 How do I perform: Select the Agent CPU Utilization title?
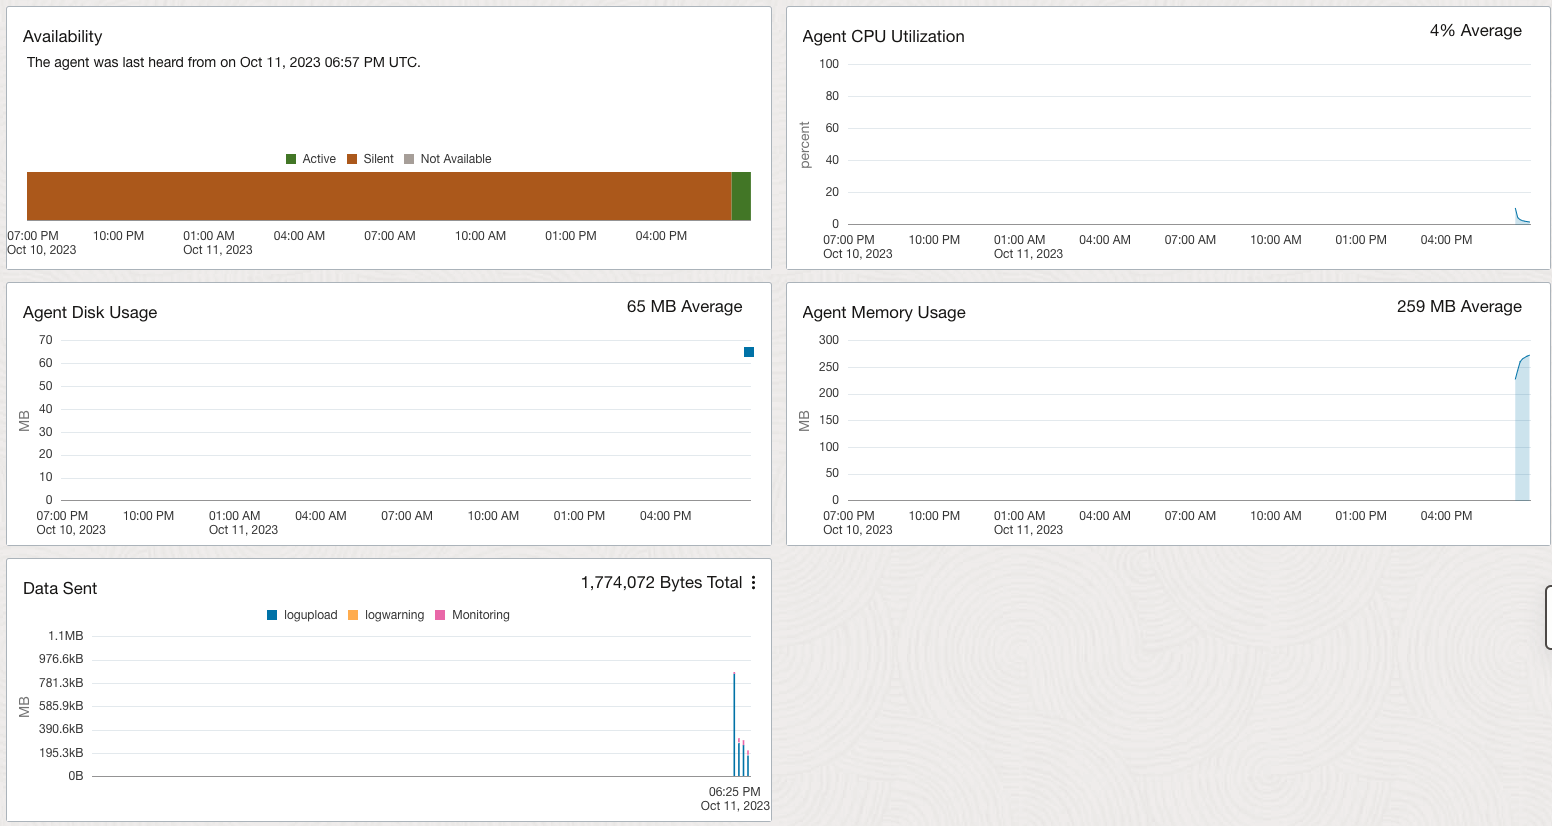click(883, 37)
